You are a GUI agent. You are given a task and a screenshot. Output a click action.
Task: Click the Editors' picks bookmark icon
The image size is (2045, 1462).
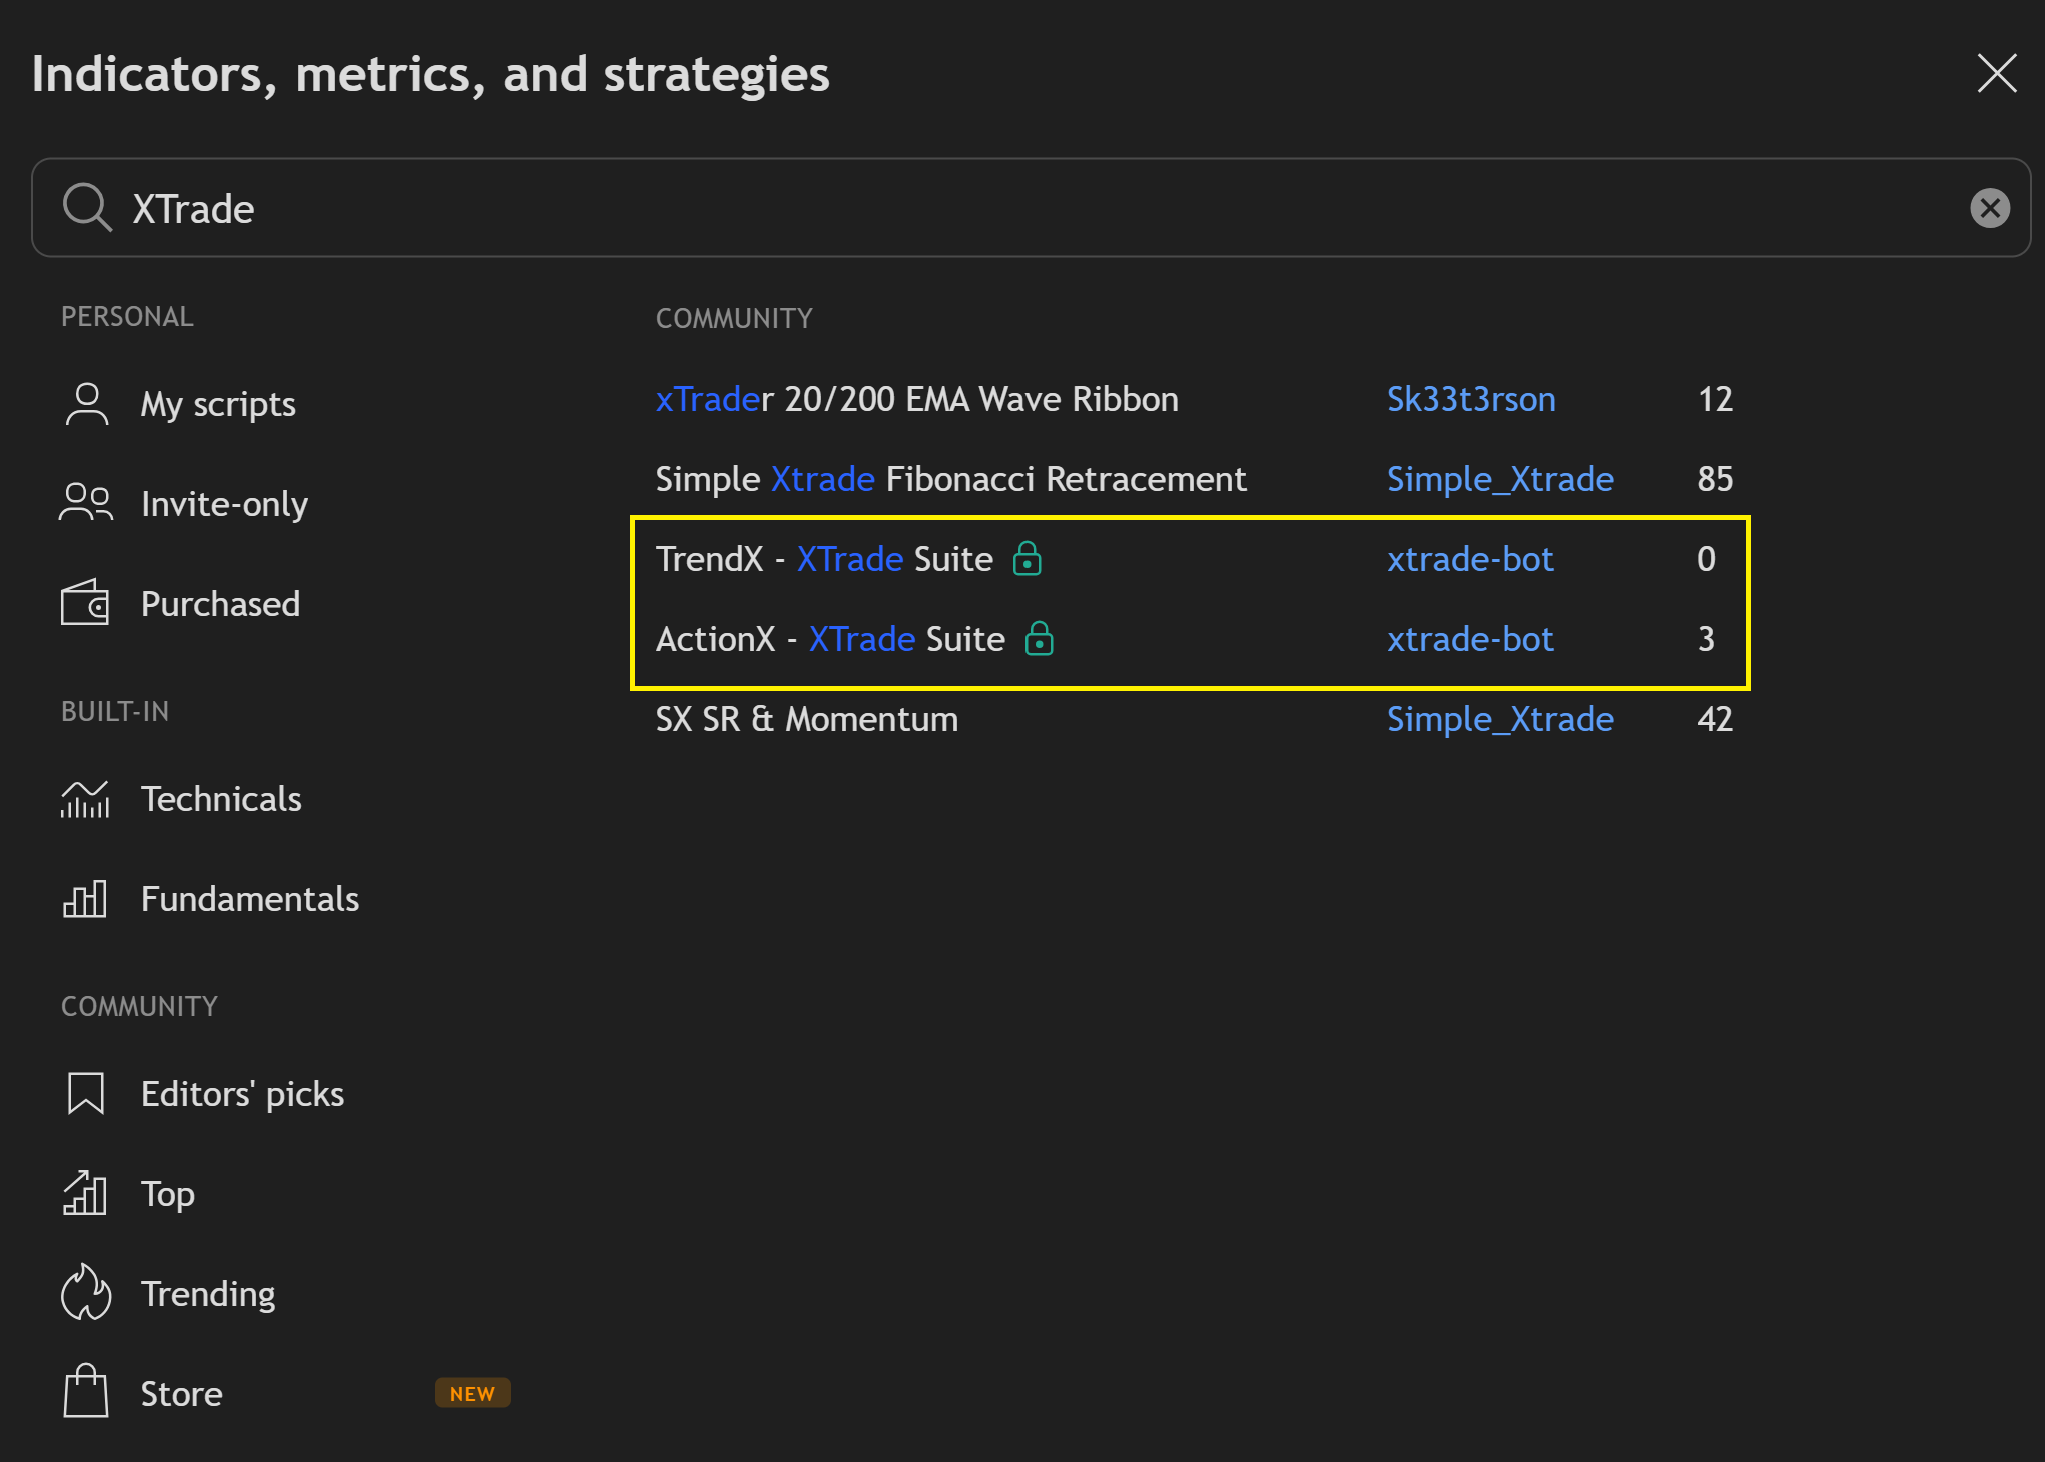click(x=85, y=1093)
